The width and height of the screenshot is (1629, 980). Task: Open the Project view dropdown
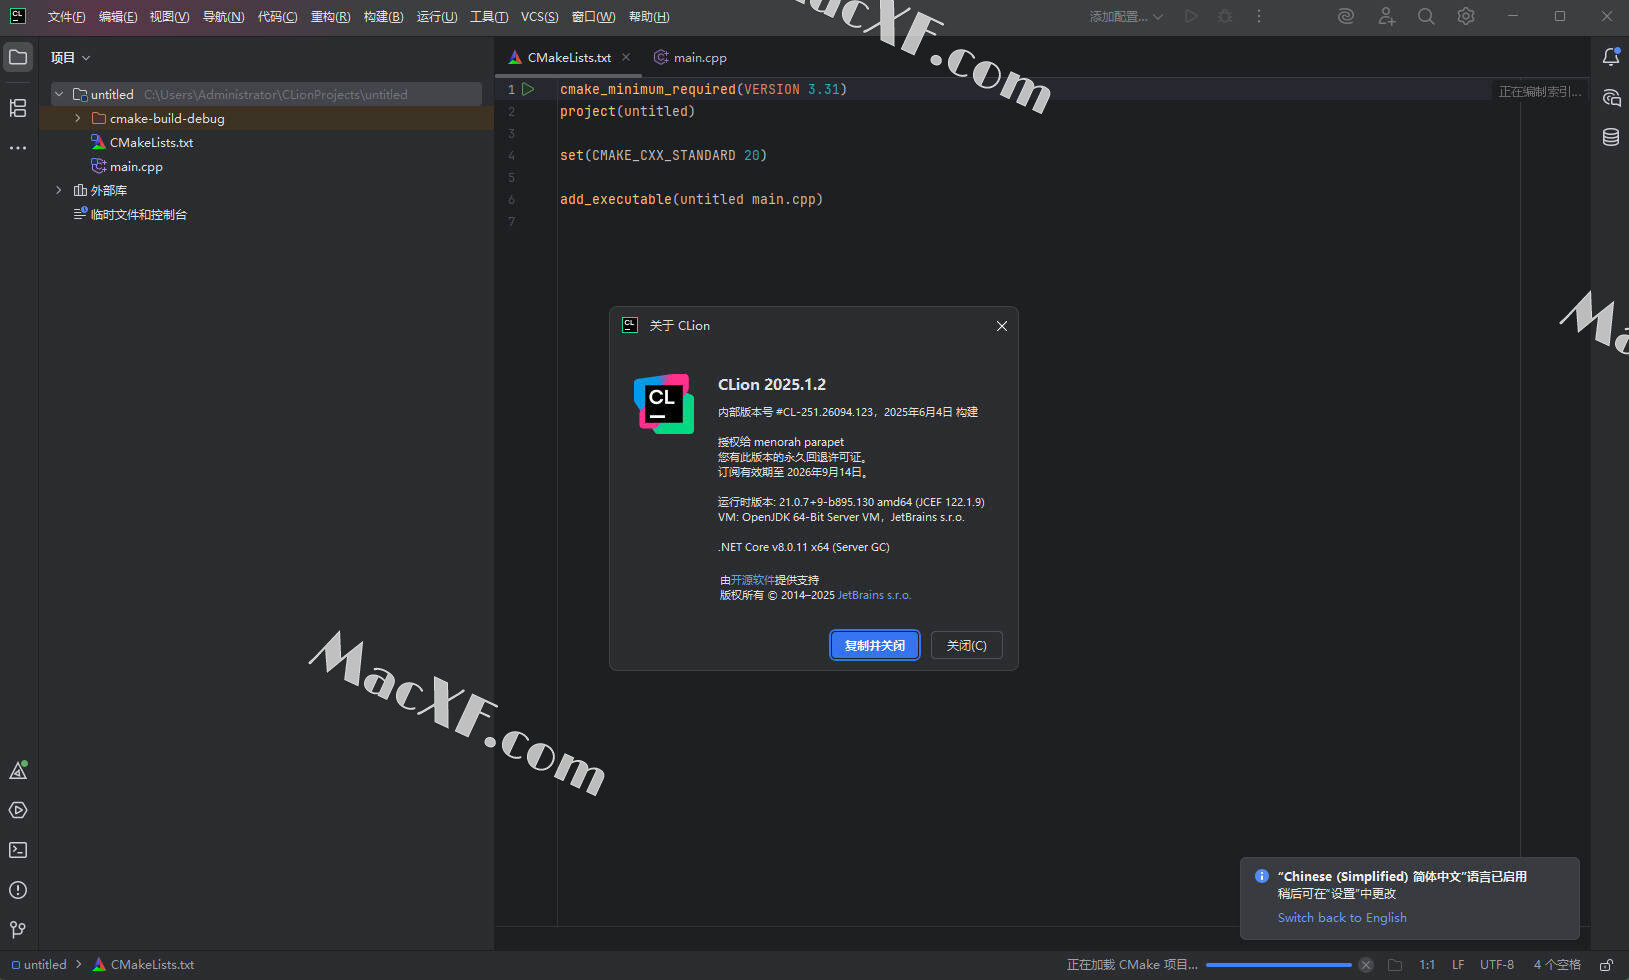70,57
